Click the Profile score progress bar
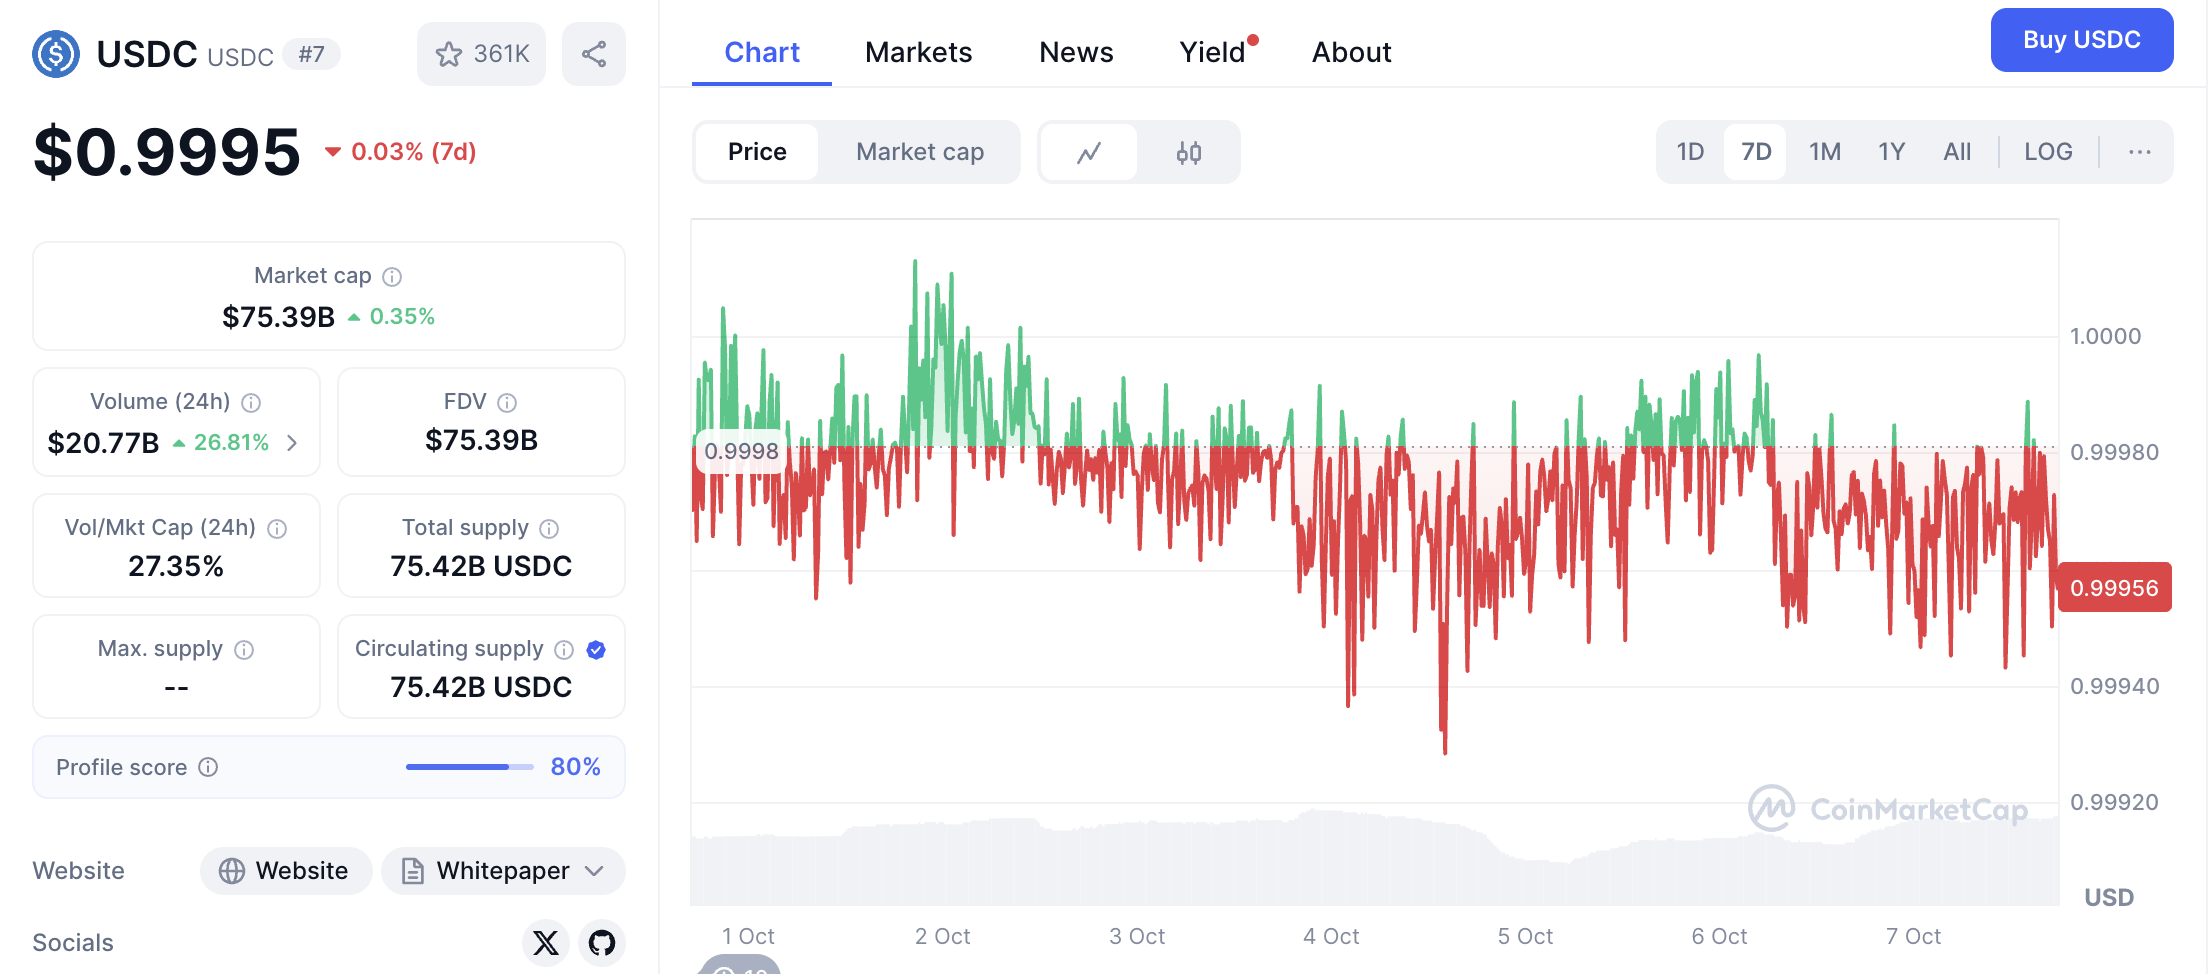This screenshot has height=974, width=2208. (468, 766)
